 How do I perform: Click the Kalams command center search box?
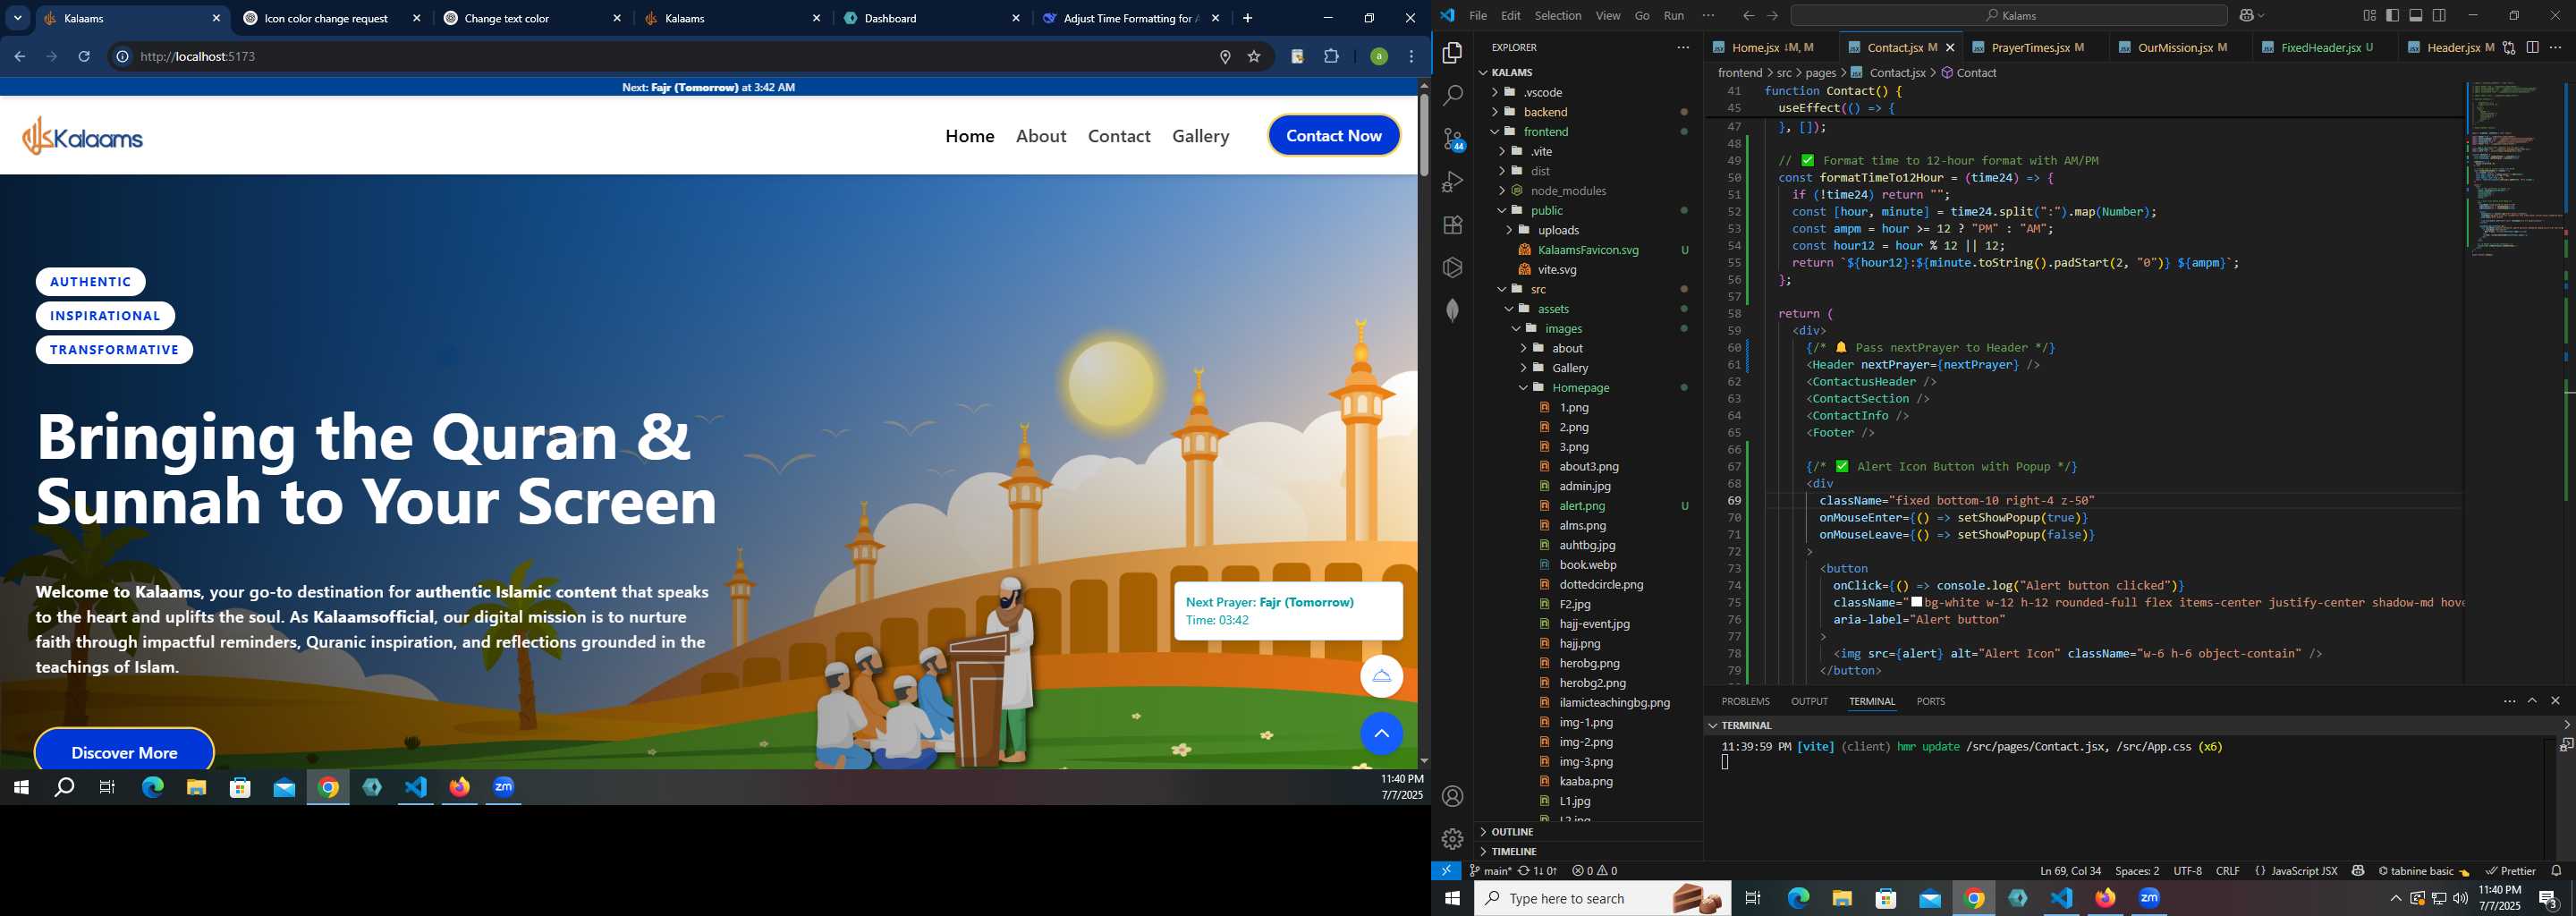[x=2008, y=15]
